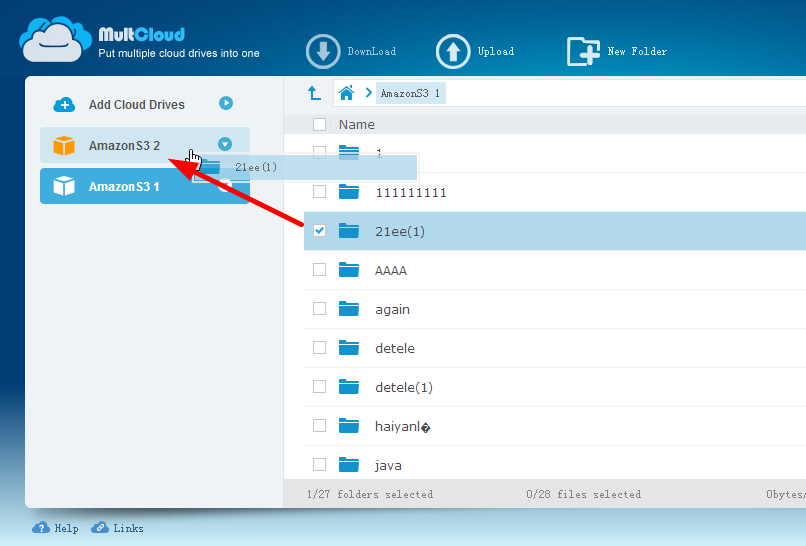Screen dimensions: 806x546
Task: Check the box for folder detele
Action: (x=319, y=348)
